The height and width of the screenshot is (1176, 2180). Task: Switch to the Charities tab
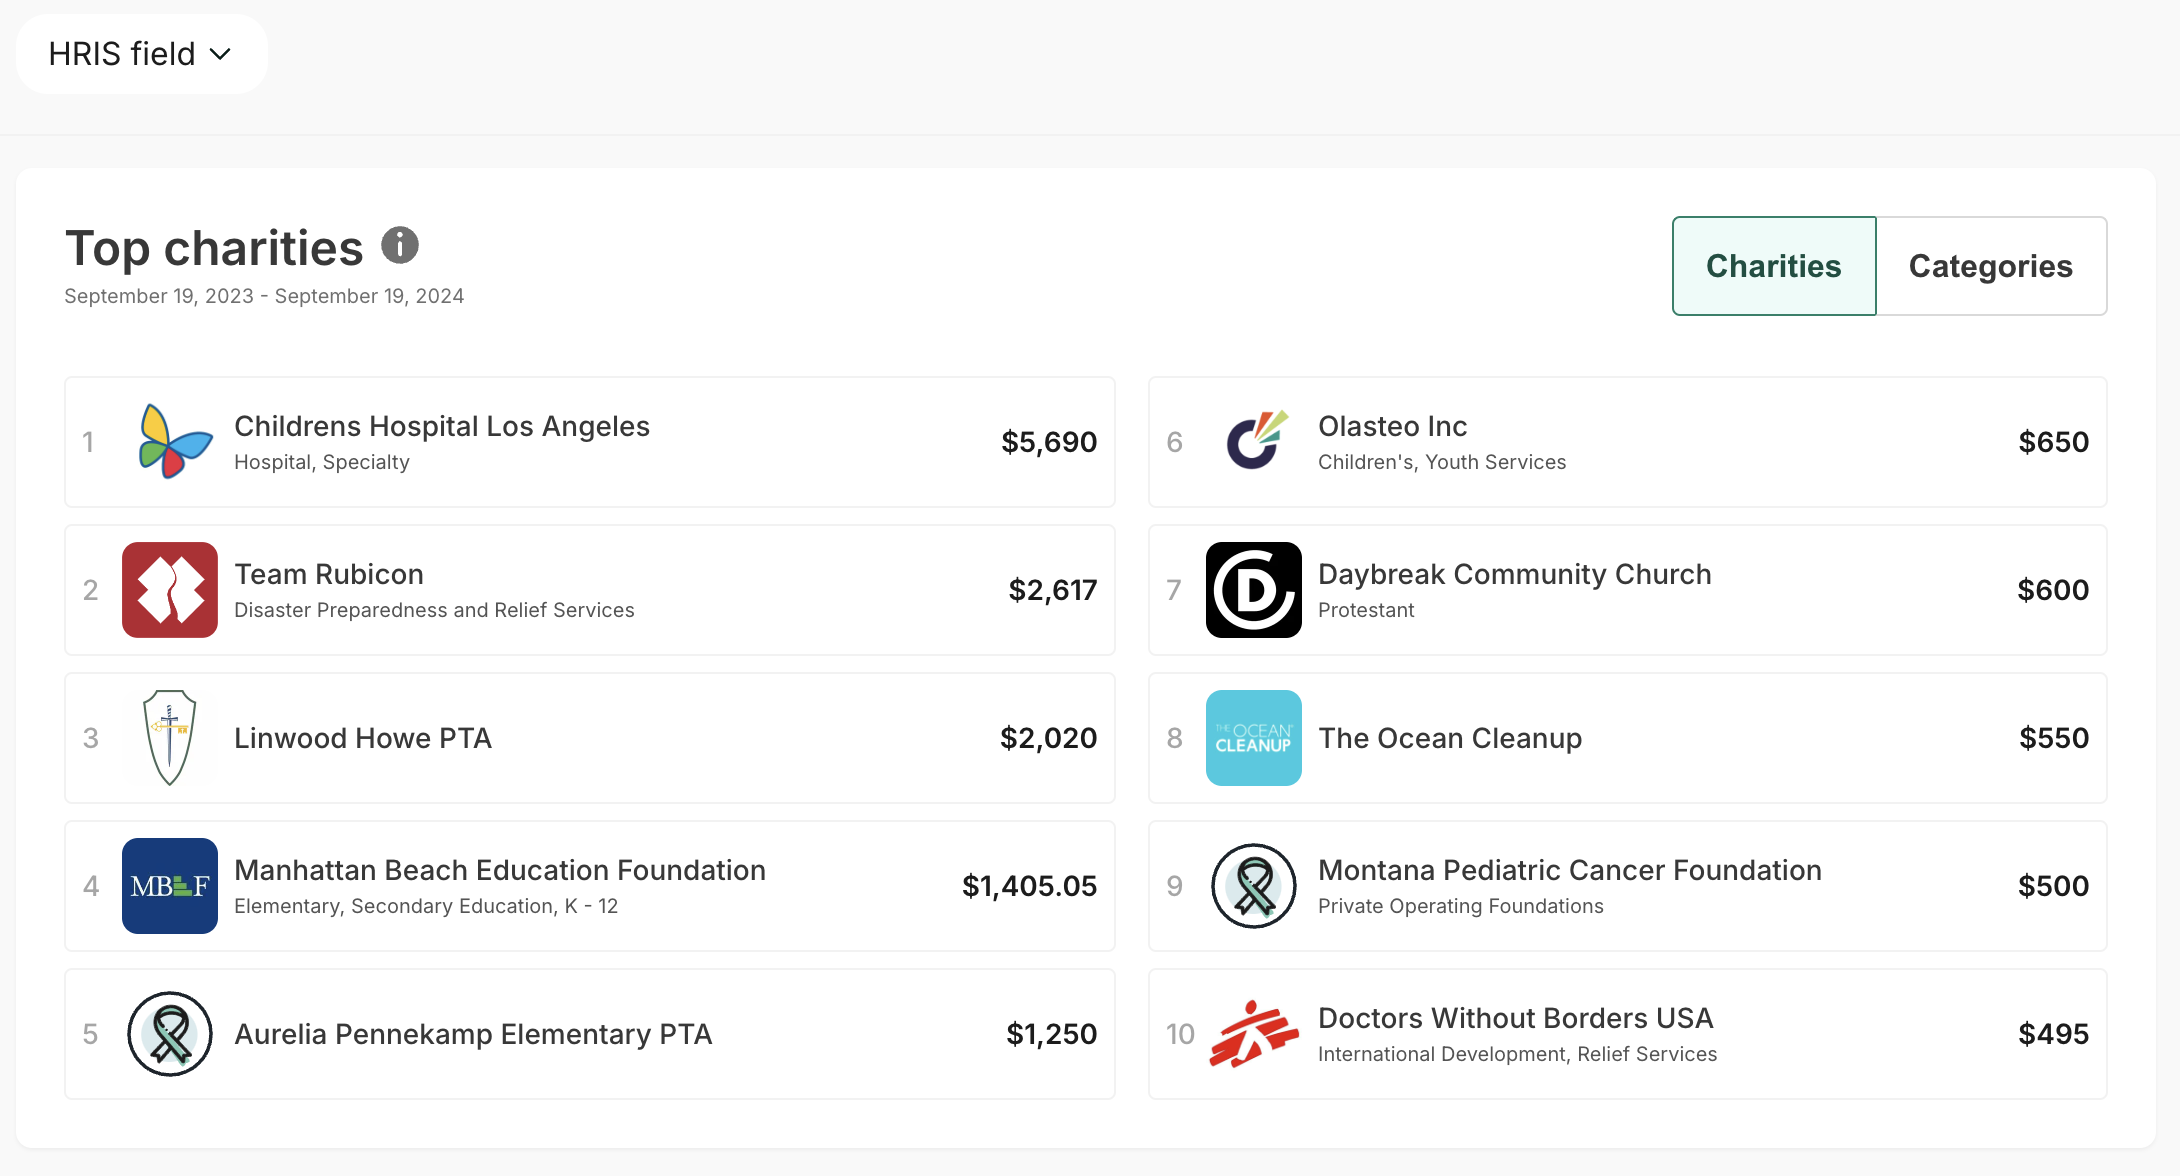click(1773, 266)
